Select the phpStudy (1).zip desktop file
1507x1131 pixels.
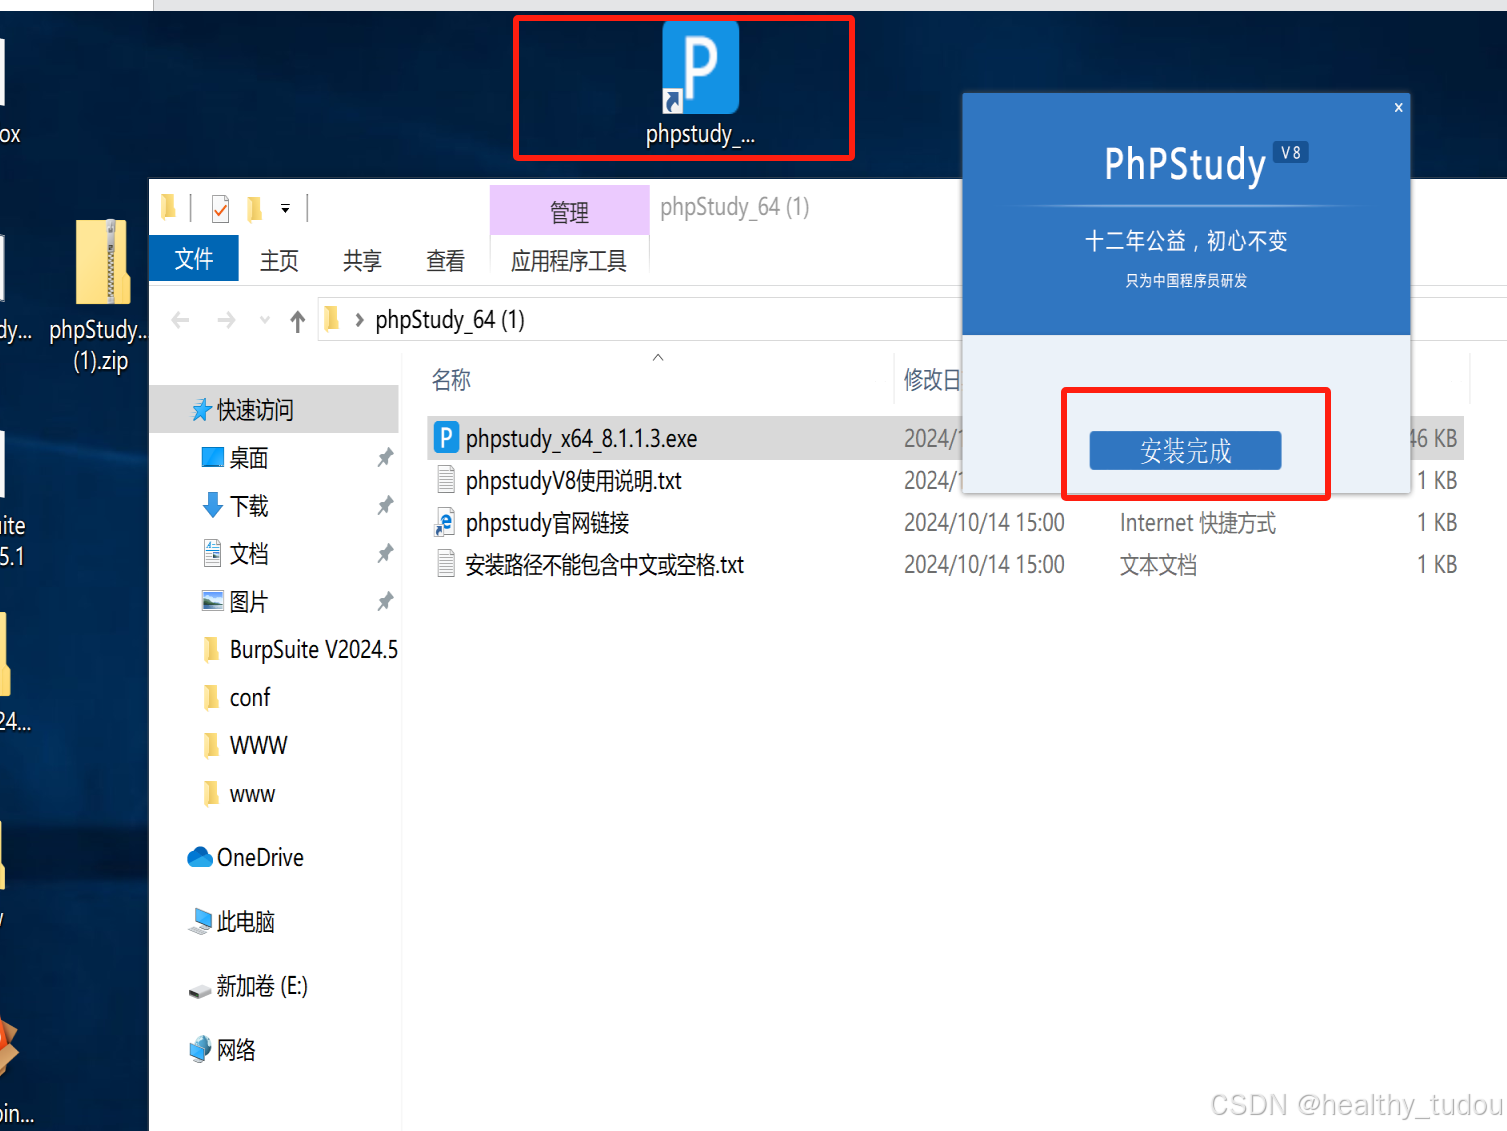[x=102, y=295]
